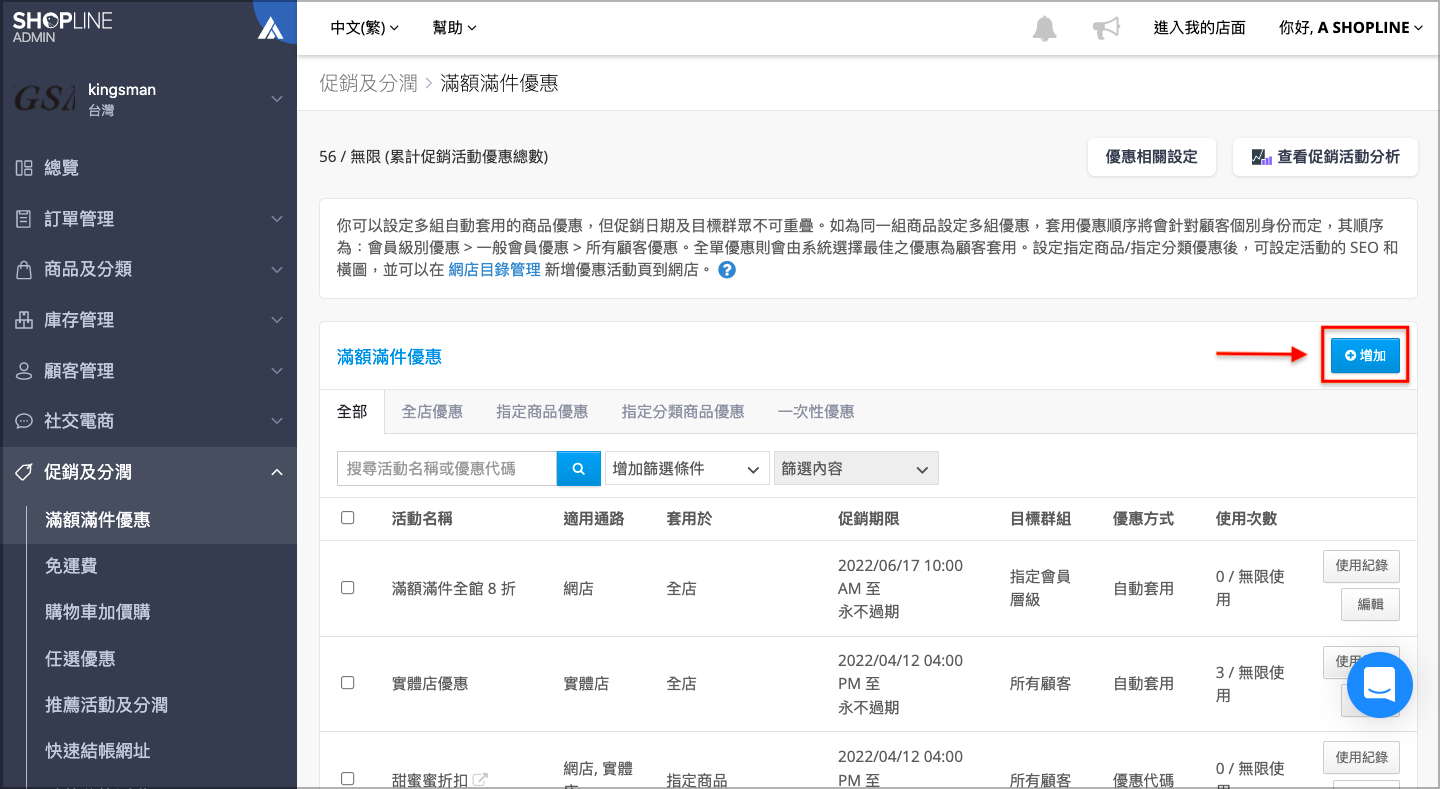Tick checkbox for 滿額滿件全館 8 折
The image size is (1440, 789).
348,588
